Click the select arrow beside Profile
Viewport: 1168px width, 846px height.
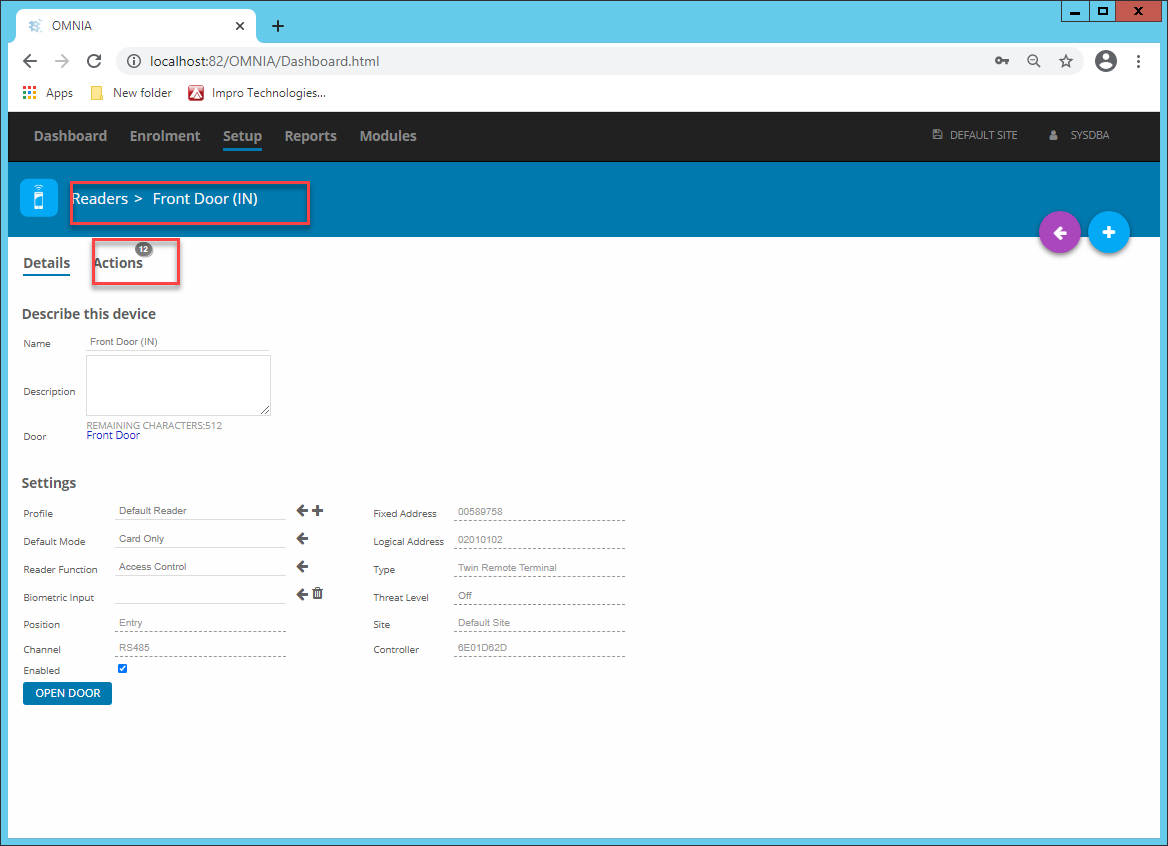(302, 511)
